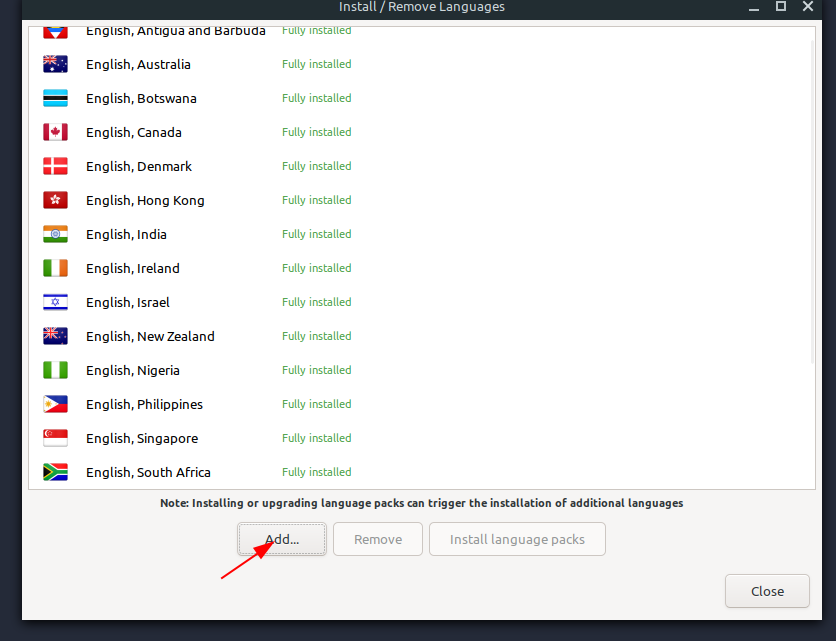Click the Hong Kong flag icon
Screen dimensions: 836x641
[x=55, y=201]
